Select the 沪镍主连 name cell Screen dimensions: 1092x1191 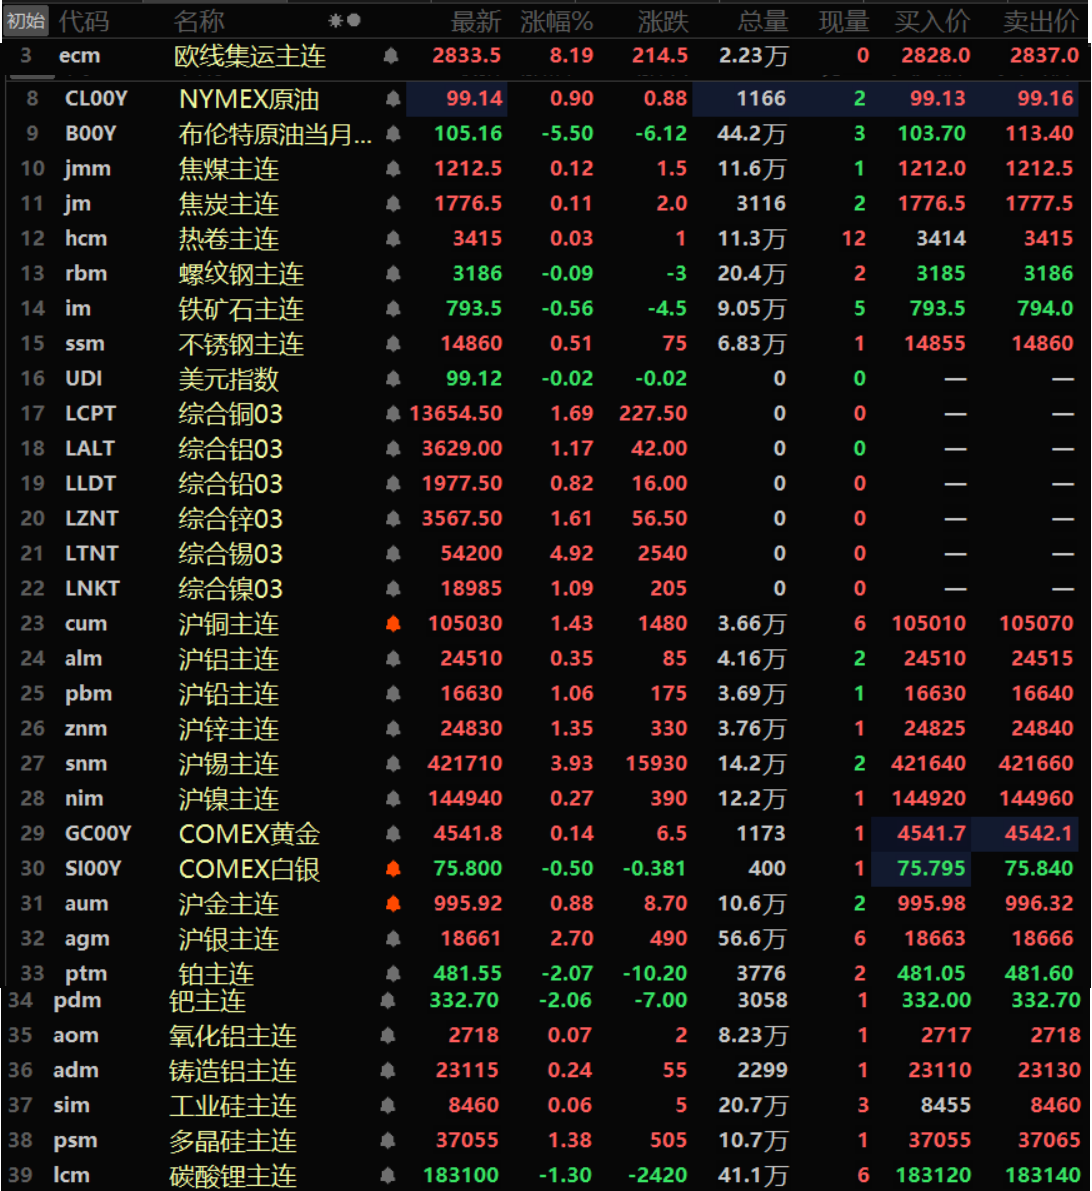point(229,798)
